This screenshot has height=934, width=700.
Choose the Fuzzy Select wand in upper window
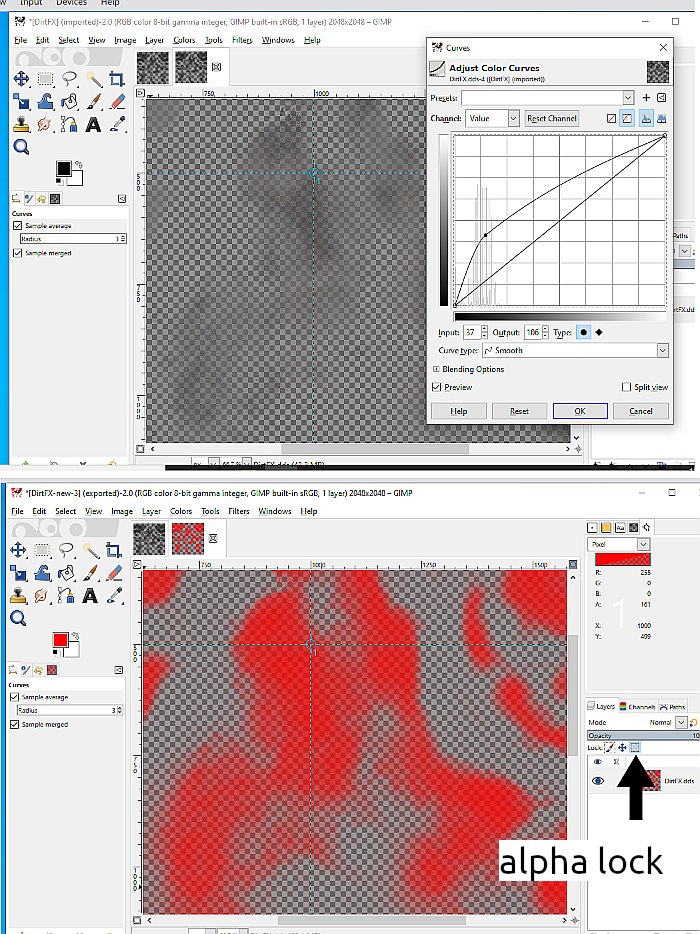(x=94, y=79)
